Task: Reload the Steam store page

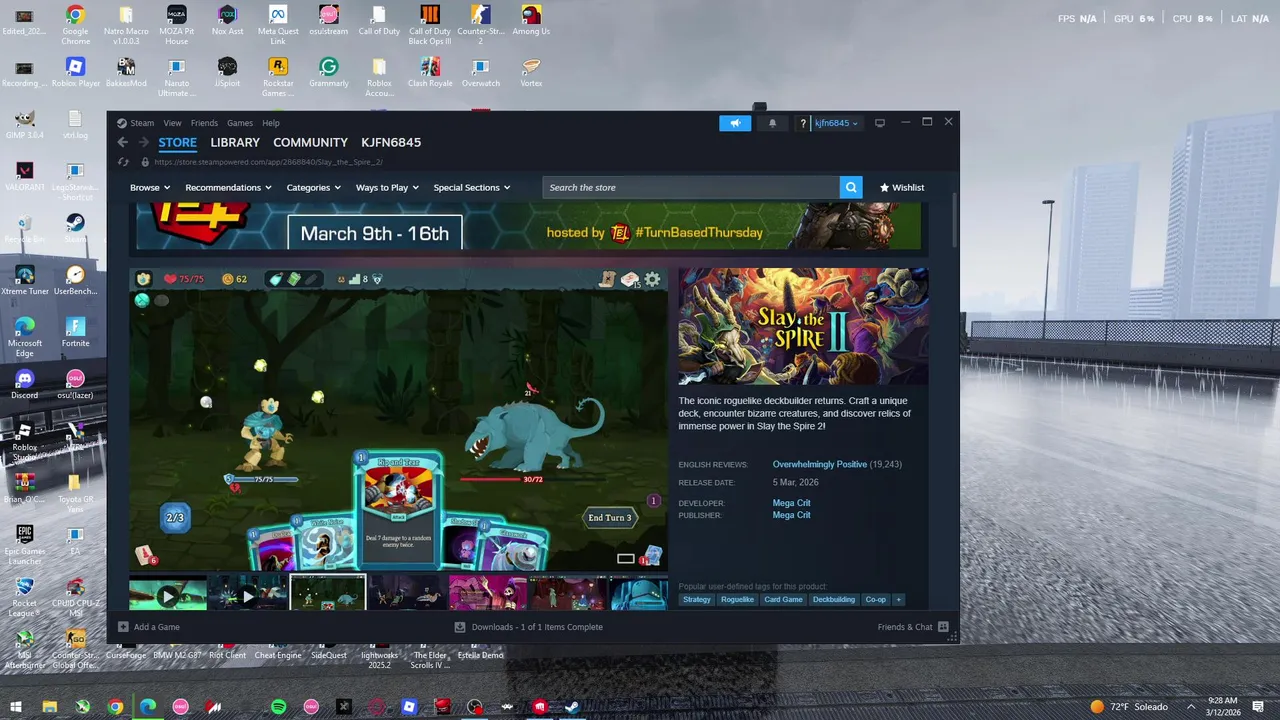Action: 123,162
